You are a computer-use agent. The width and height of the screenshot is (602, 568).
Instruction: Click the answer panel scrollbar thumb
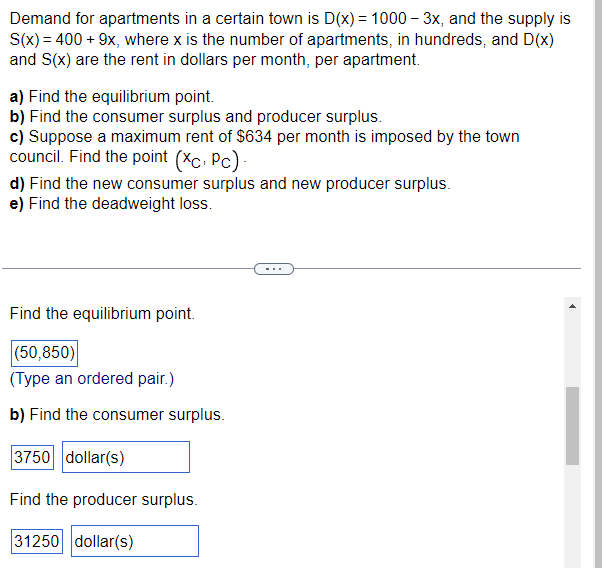(572, 426)
